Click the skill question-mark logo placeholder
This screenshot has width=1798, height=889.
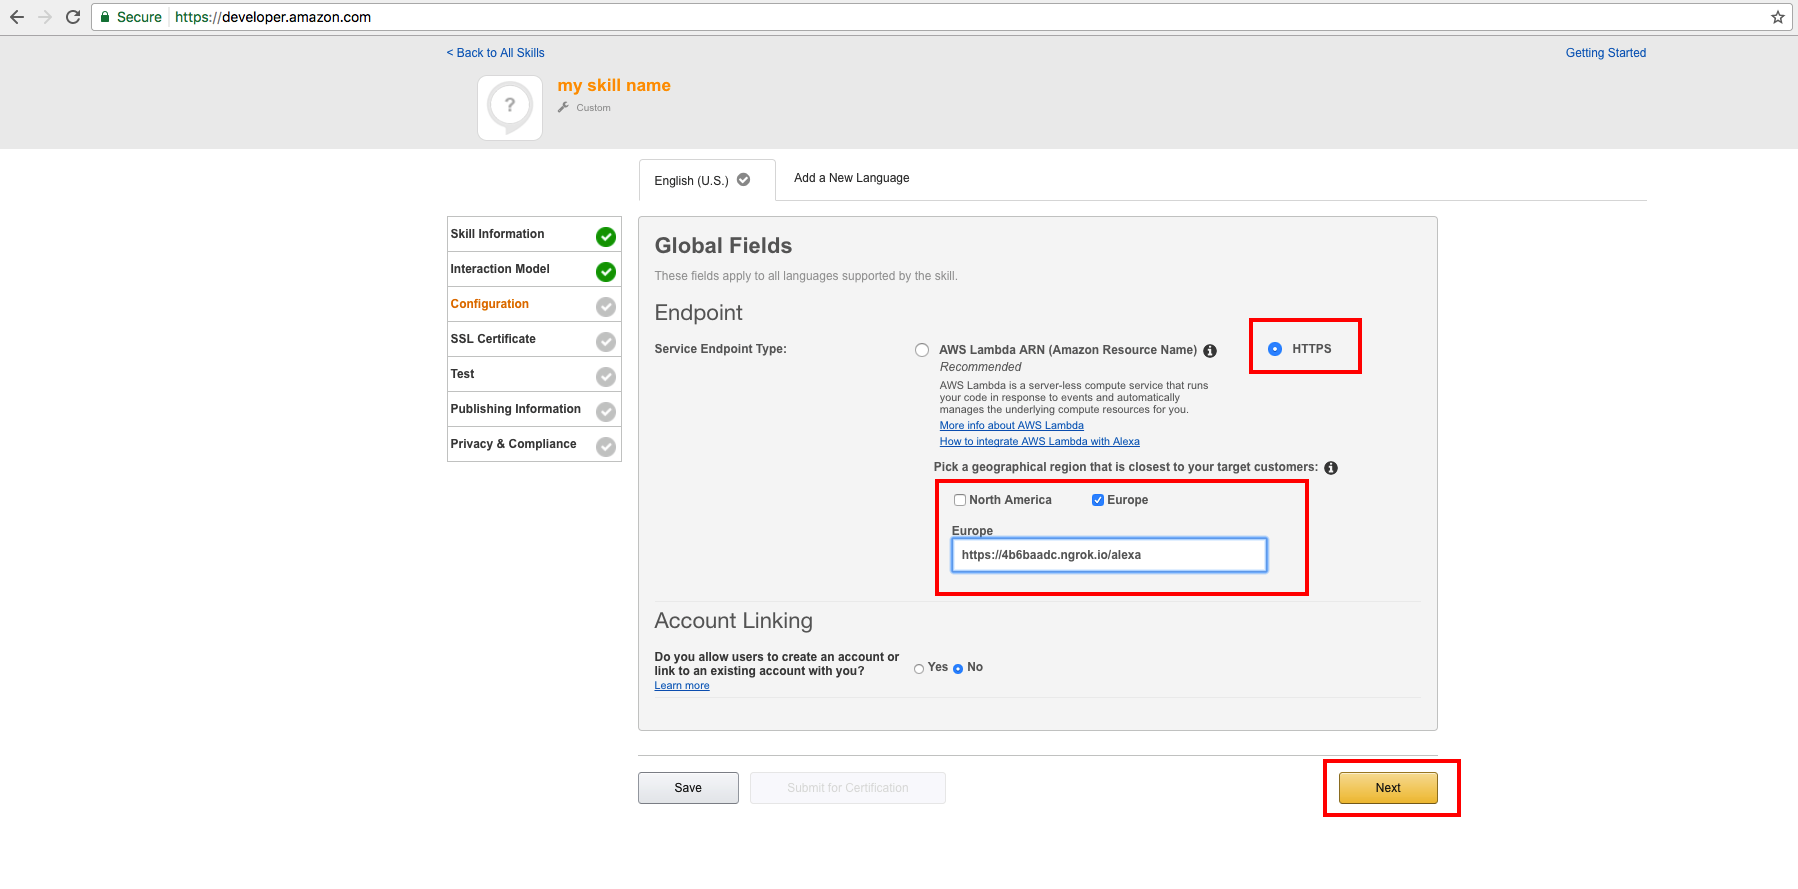(x=510, y=108)
